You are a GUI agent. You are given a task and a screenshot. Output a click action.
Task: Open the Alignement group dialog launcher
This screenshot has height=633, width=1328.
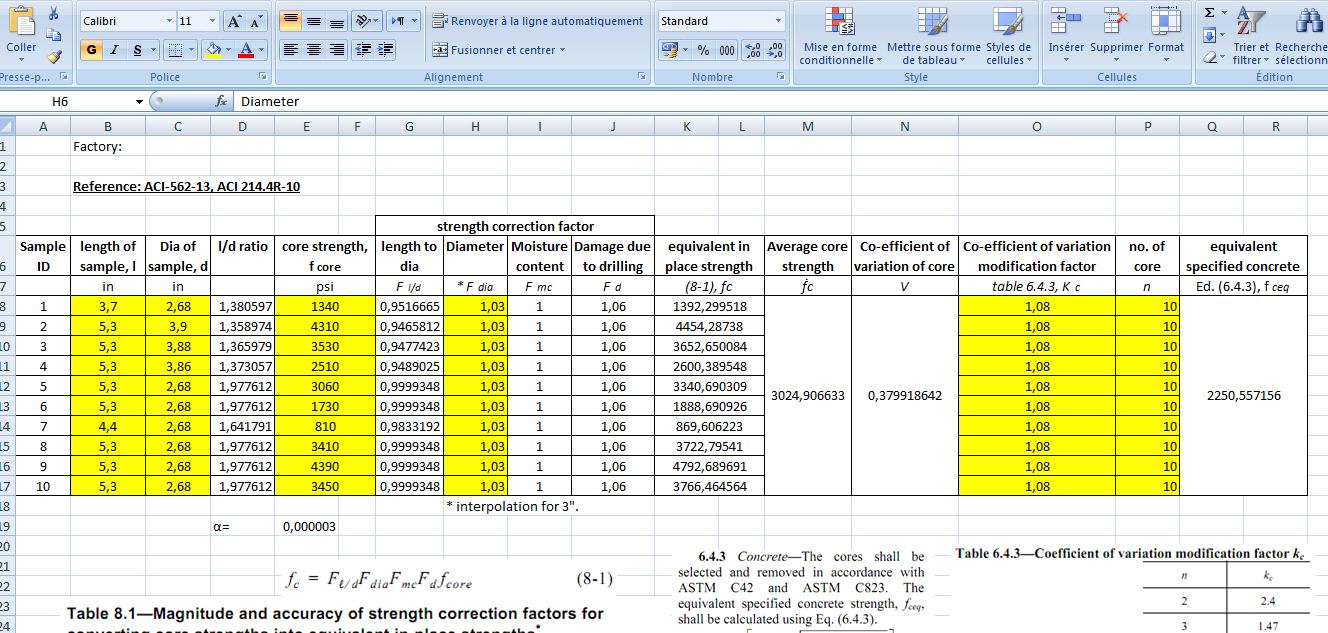[x=641, y=77]
